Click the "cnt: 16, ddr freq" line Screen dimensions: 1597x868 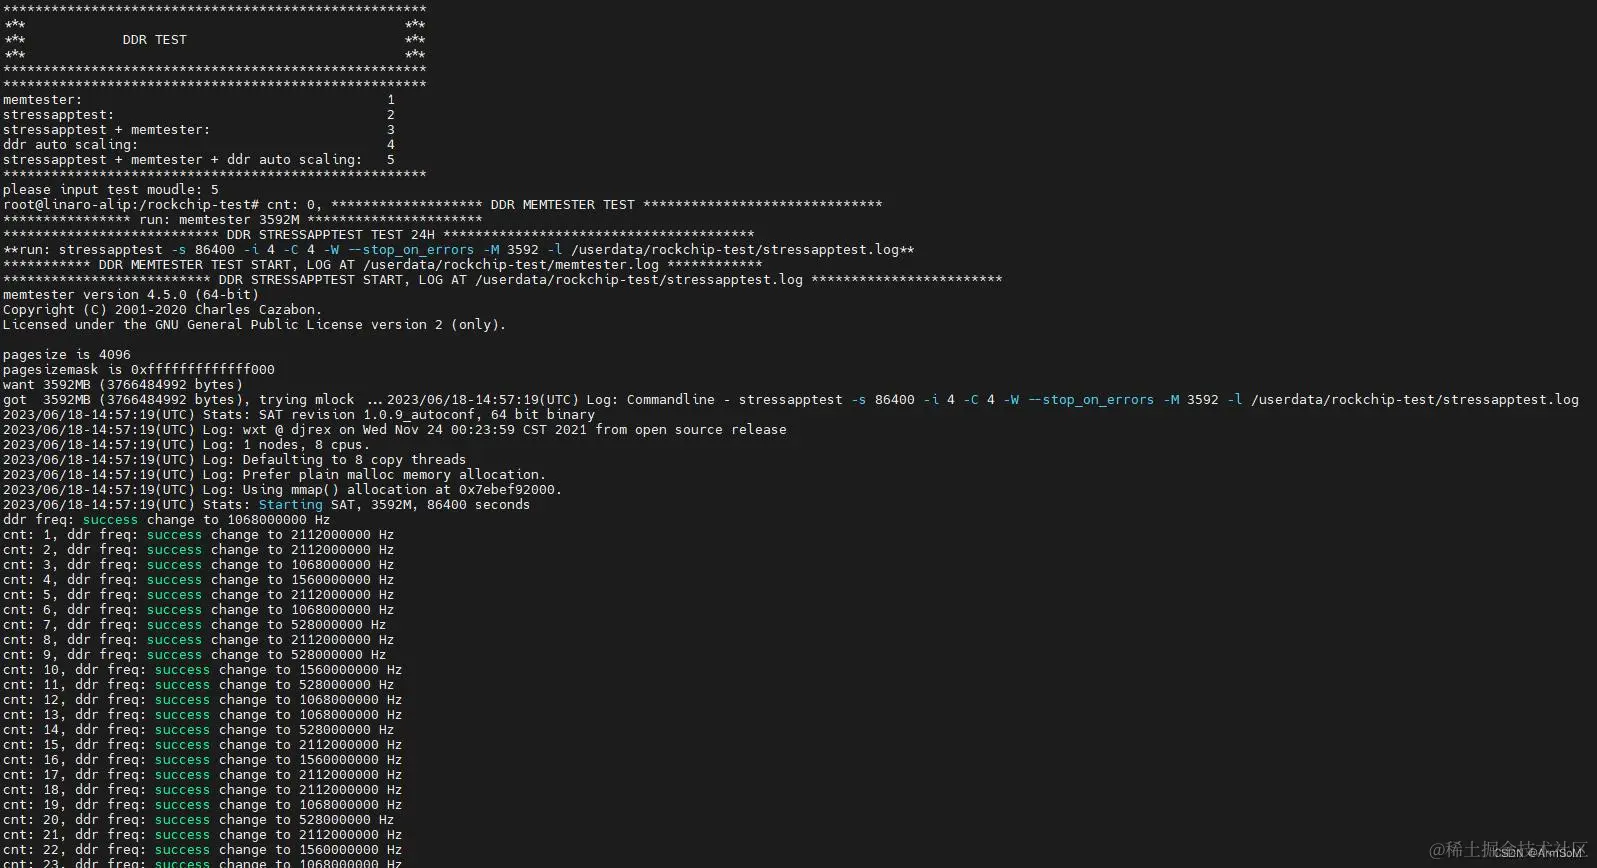point(203,760)
